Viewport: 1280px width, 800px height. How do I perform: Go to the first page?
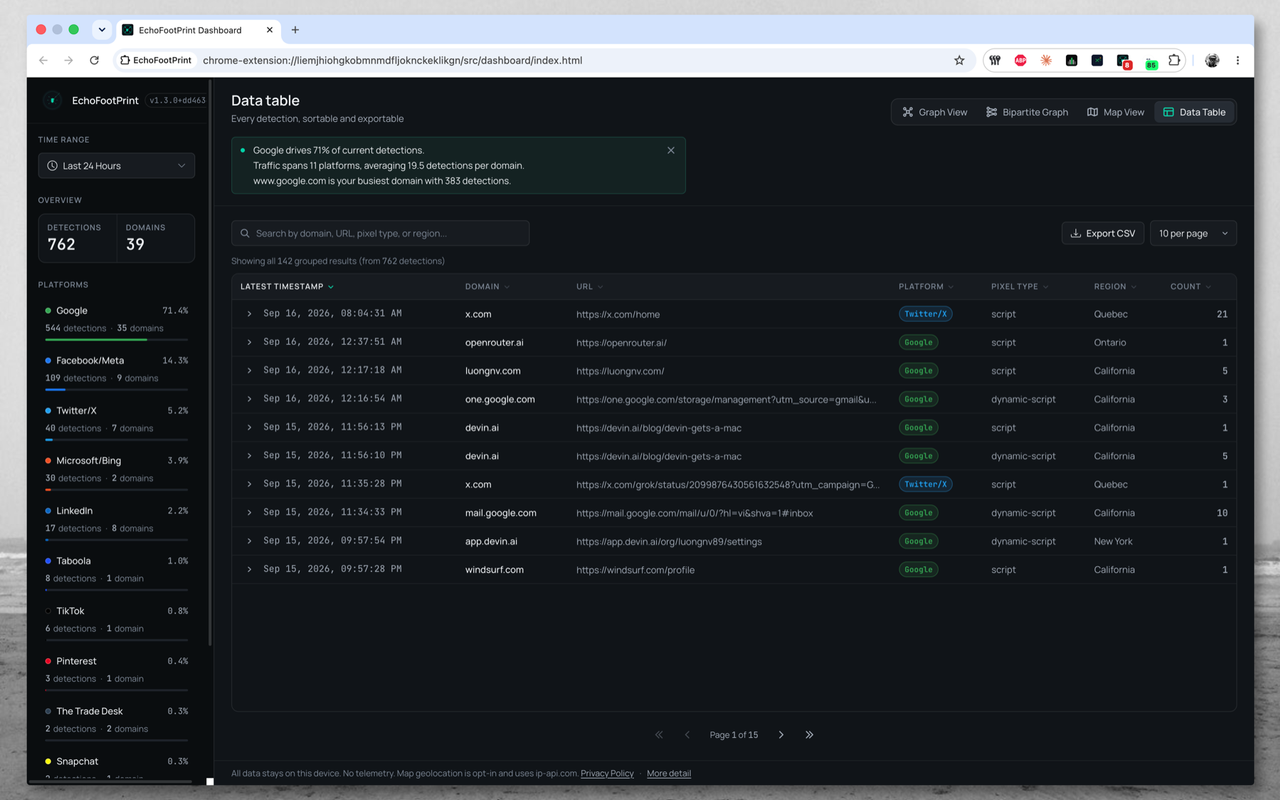659,735
